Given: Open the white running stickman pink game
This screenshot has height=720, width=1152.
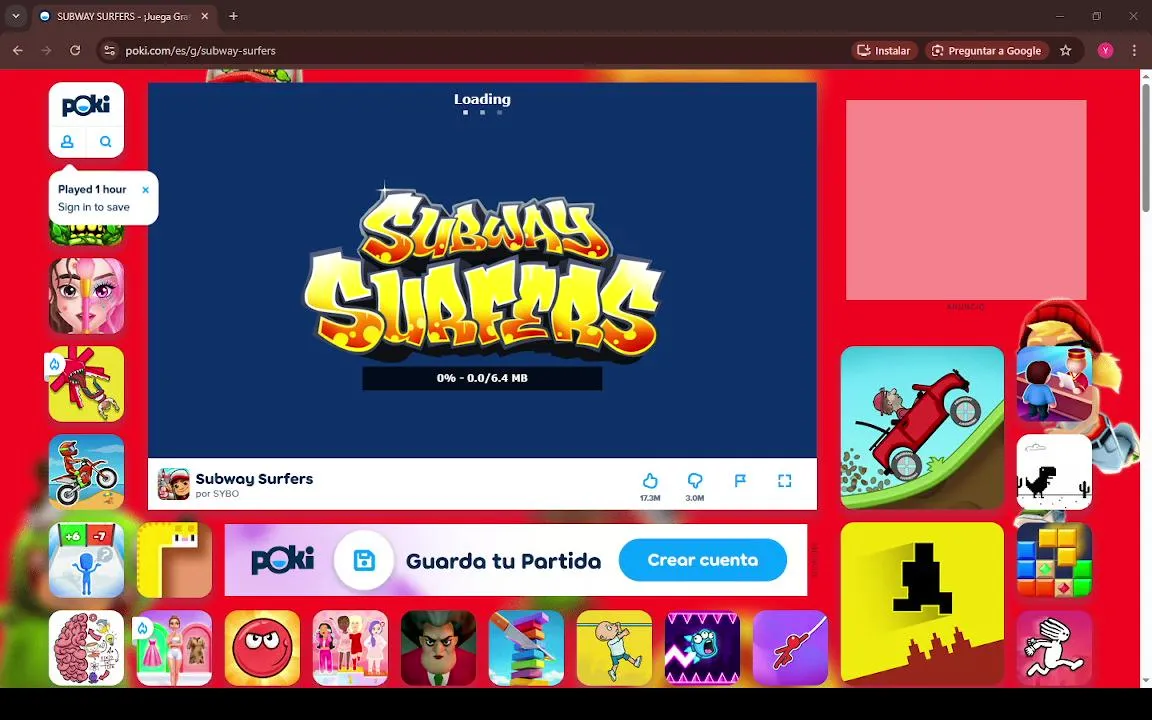Looking at the screenshot, I should 1054,648.
